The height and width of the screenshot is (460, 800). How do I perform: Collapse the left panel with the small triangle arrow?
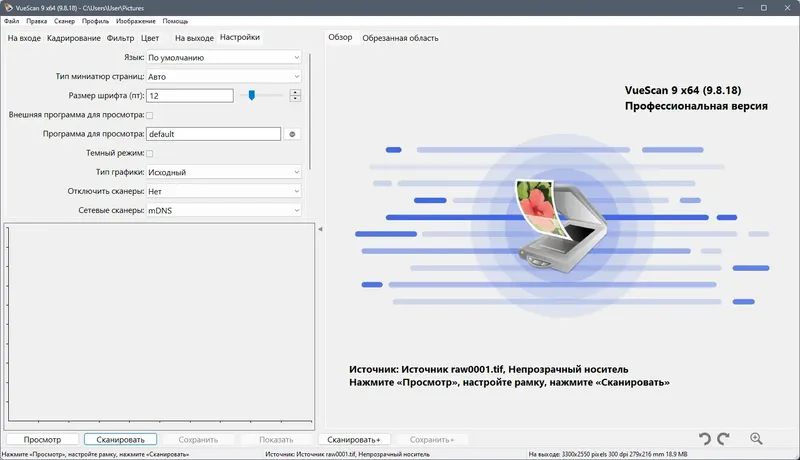(320, 229)
